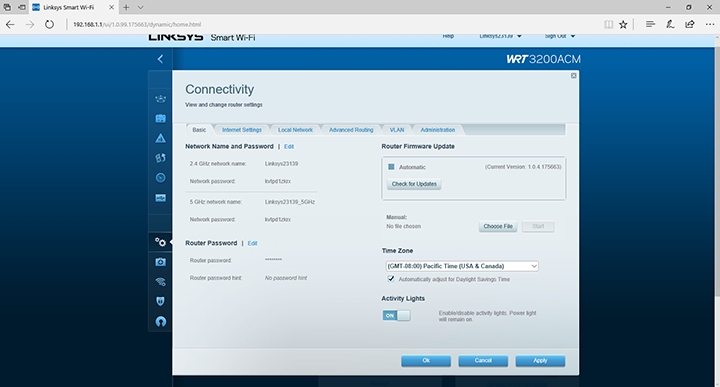Select the Connectivity gears icon in the sidebar
The height and width of the screenshot is (387, 720).
pos(160,242)
